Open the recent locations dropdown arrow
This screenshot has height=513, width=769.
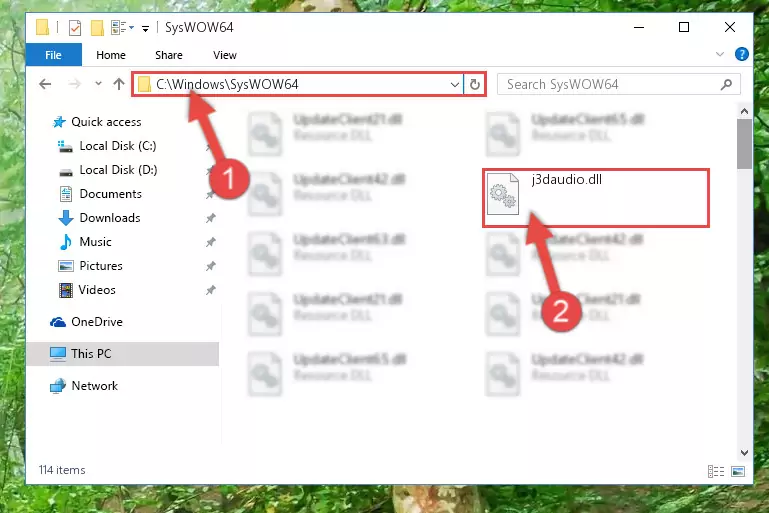coord(98,84)
